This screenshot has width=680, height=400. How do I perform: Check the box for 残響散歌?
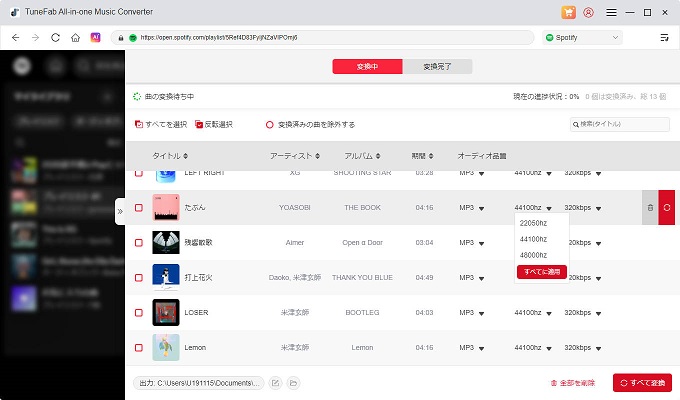click(139, 243)
